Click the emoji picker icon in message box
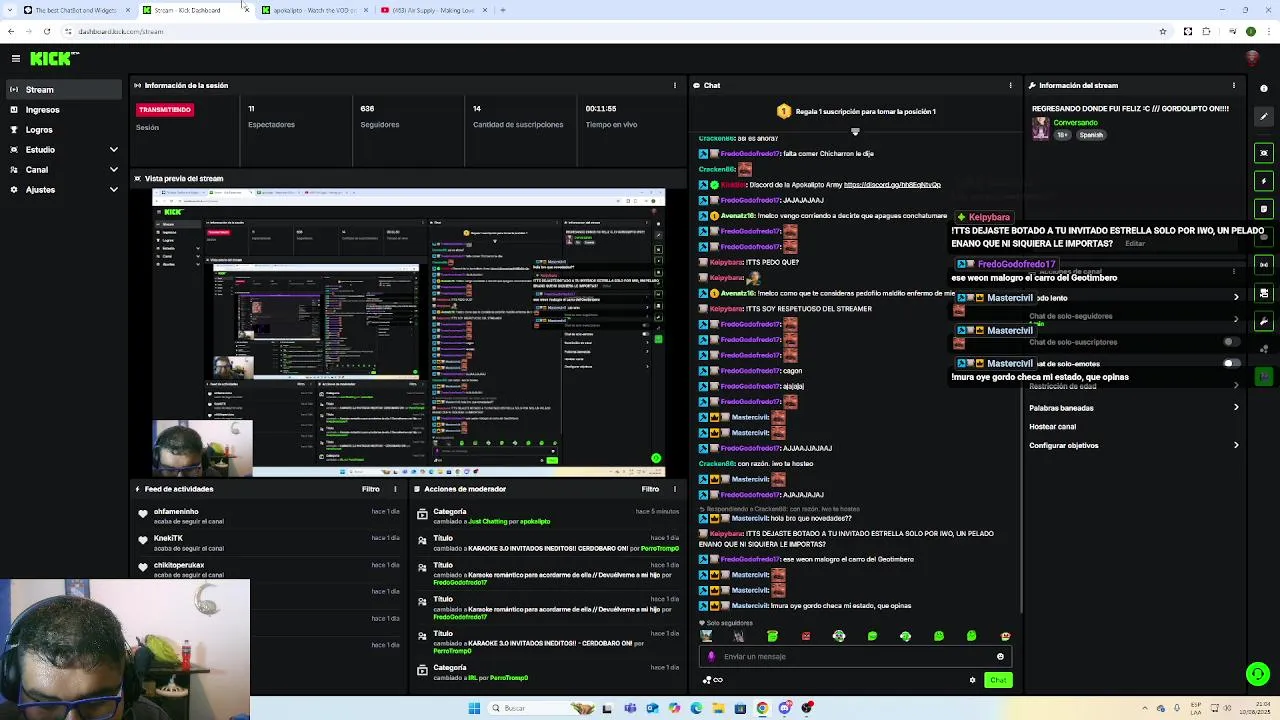The image size is (1280, 720). click(x=1000, y=657)
